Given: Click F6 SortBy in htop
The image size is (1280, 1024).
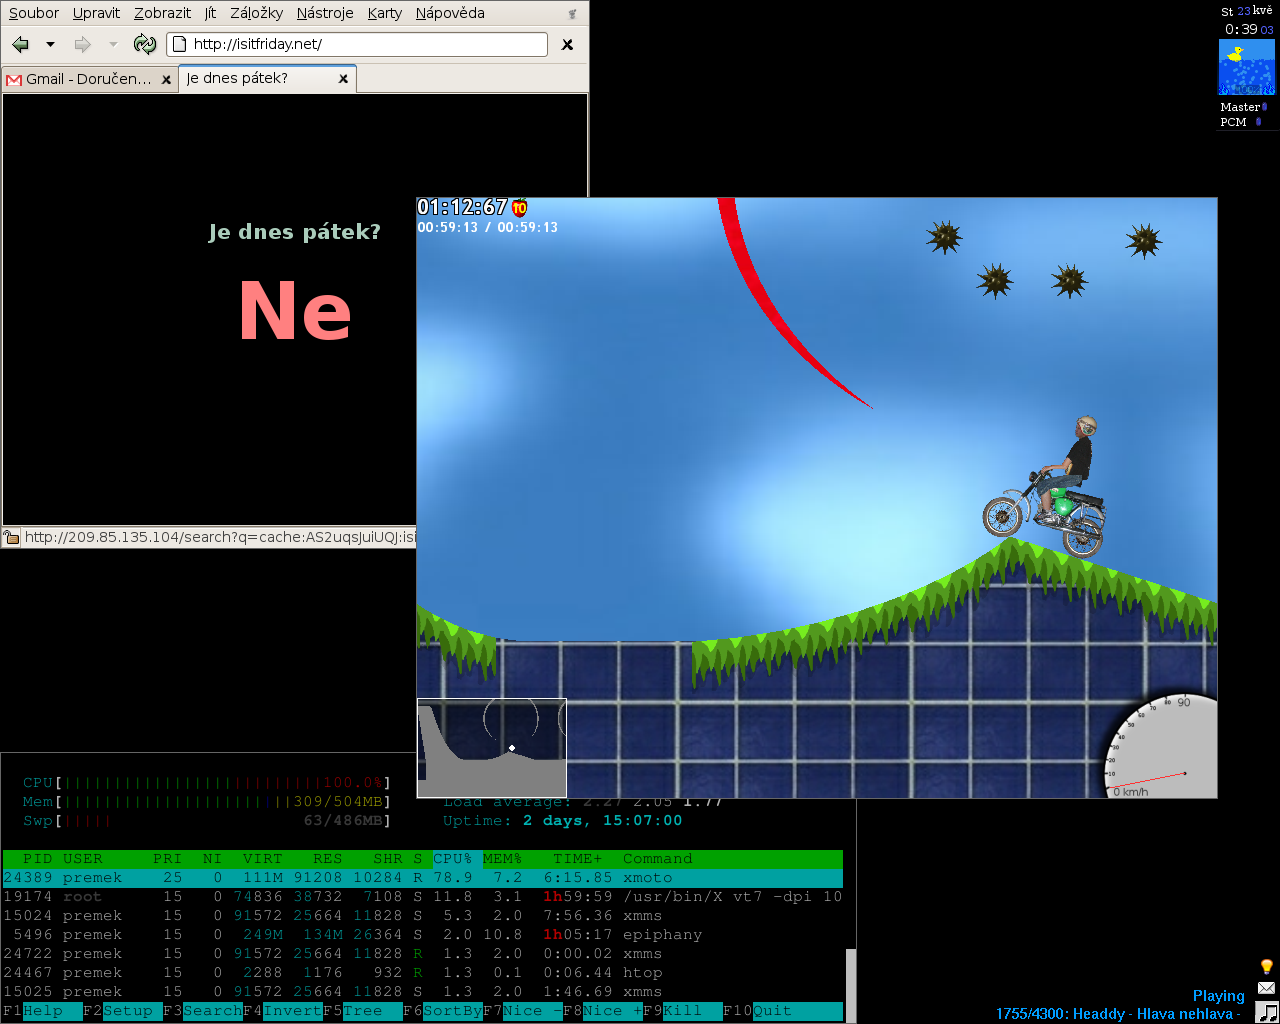Looking at the screenshot, I should click(x=442, y=1011).
